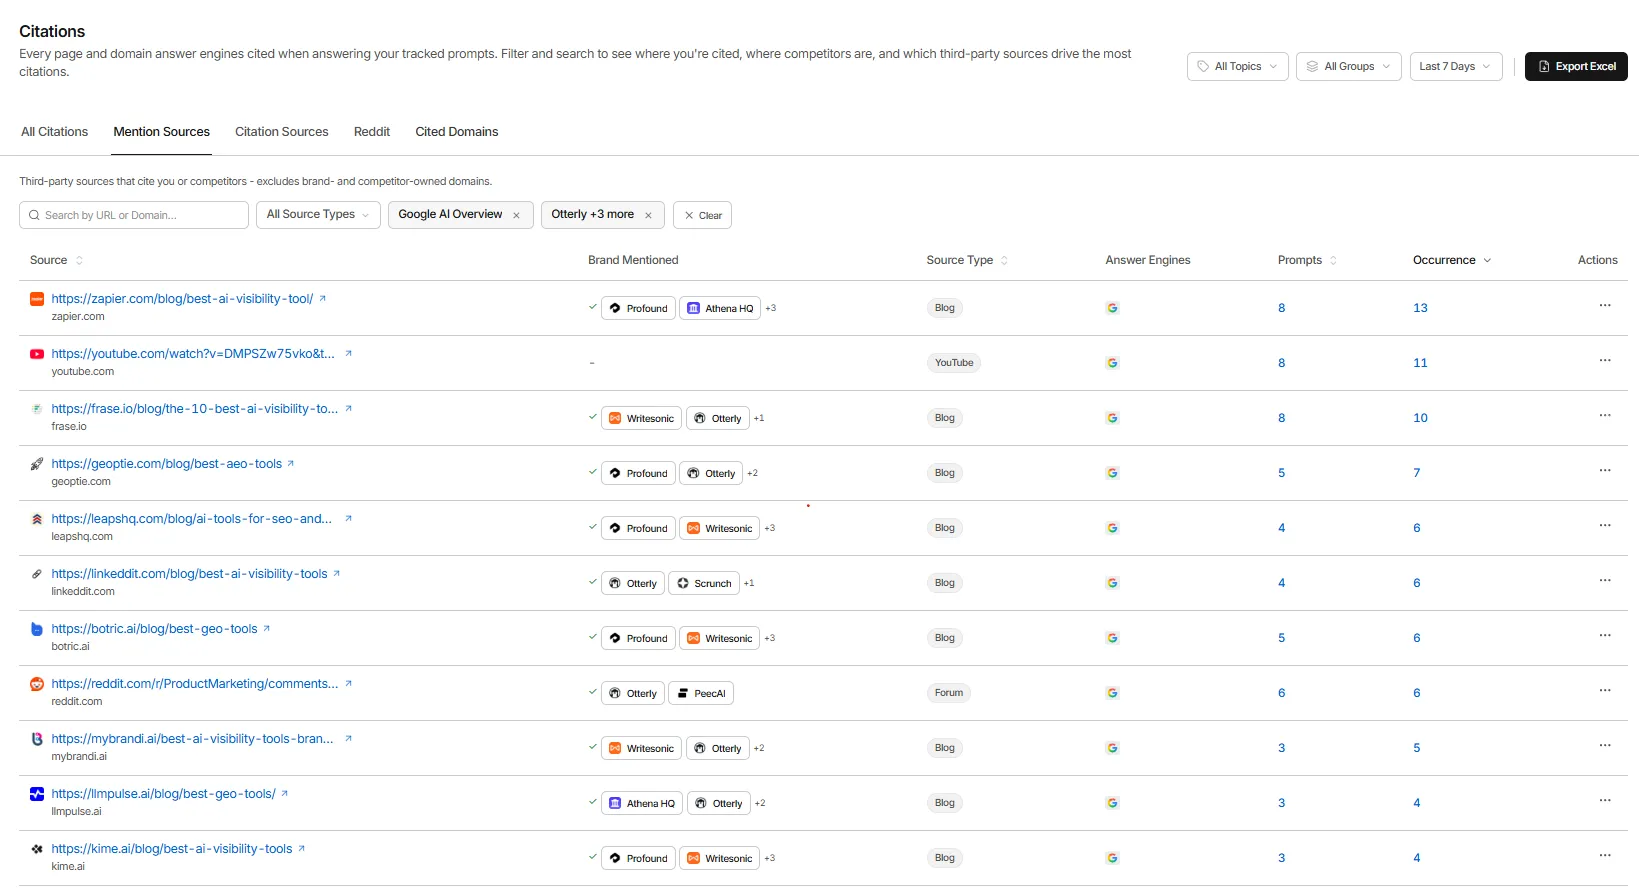Open external link icon for mybrandi.ai URL
This screenshot has width=1639, height=894.
[348, 739]
